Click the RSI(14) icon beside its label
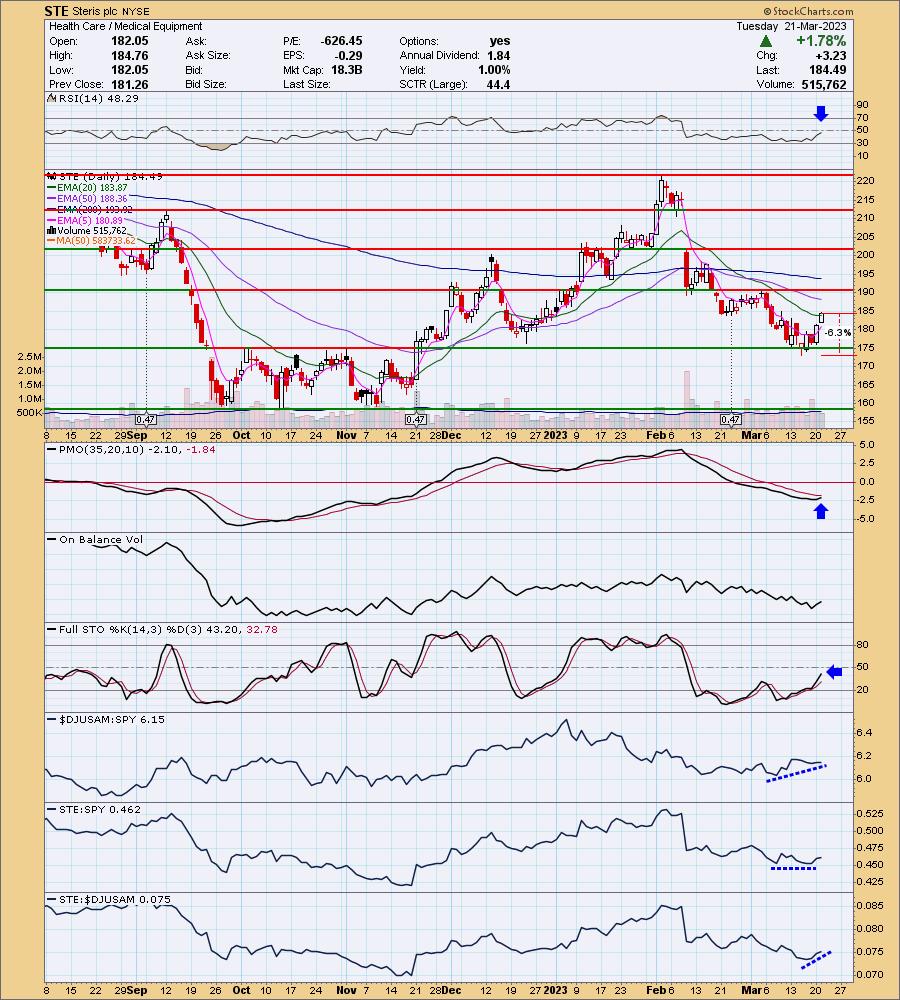The image size is (900, 1000). click(x=53, y=98)
